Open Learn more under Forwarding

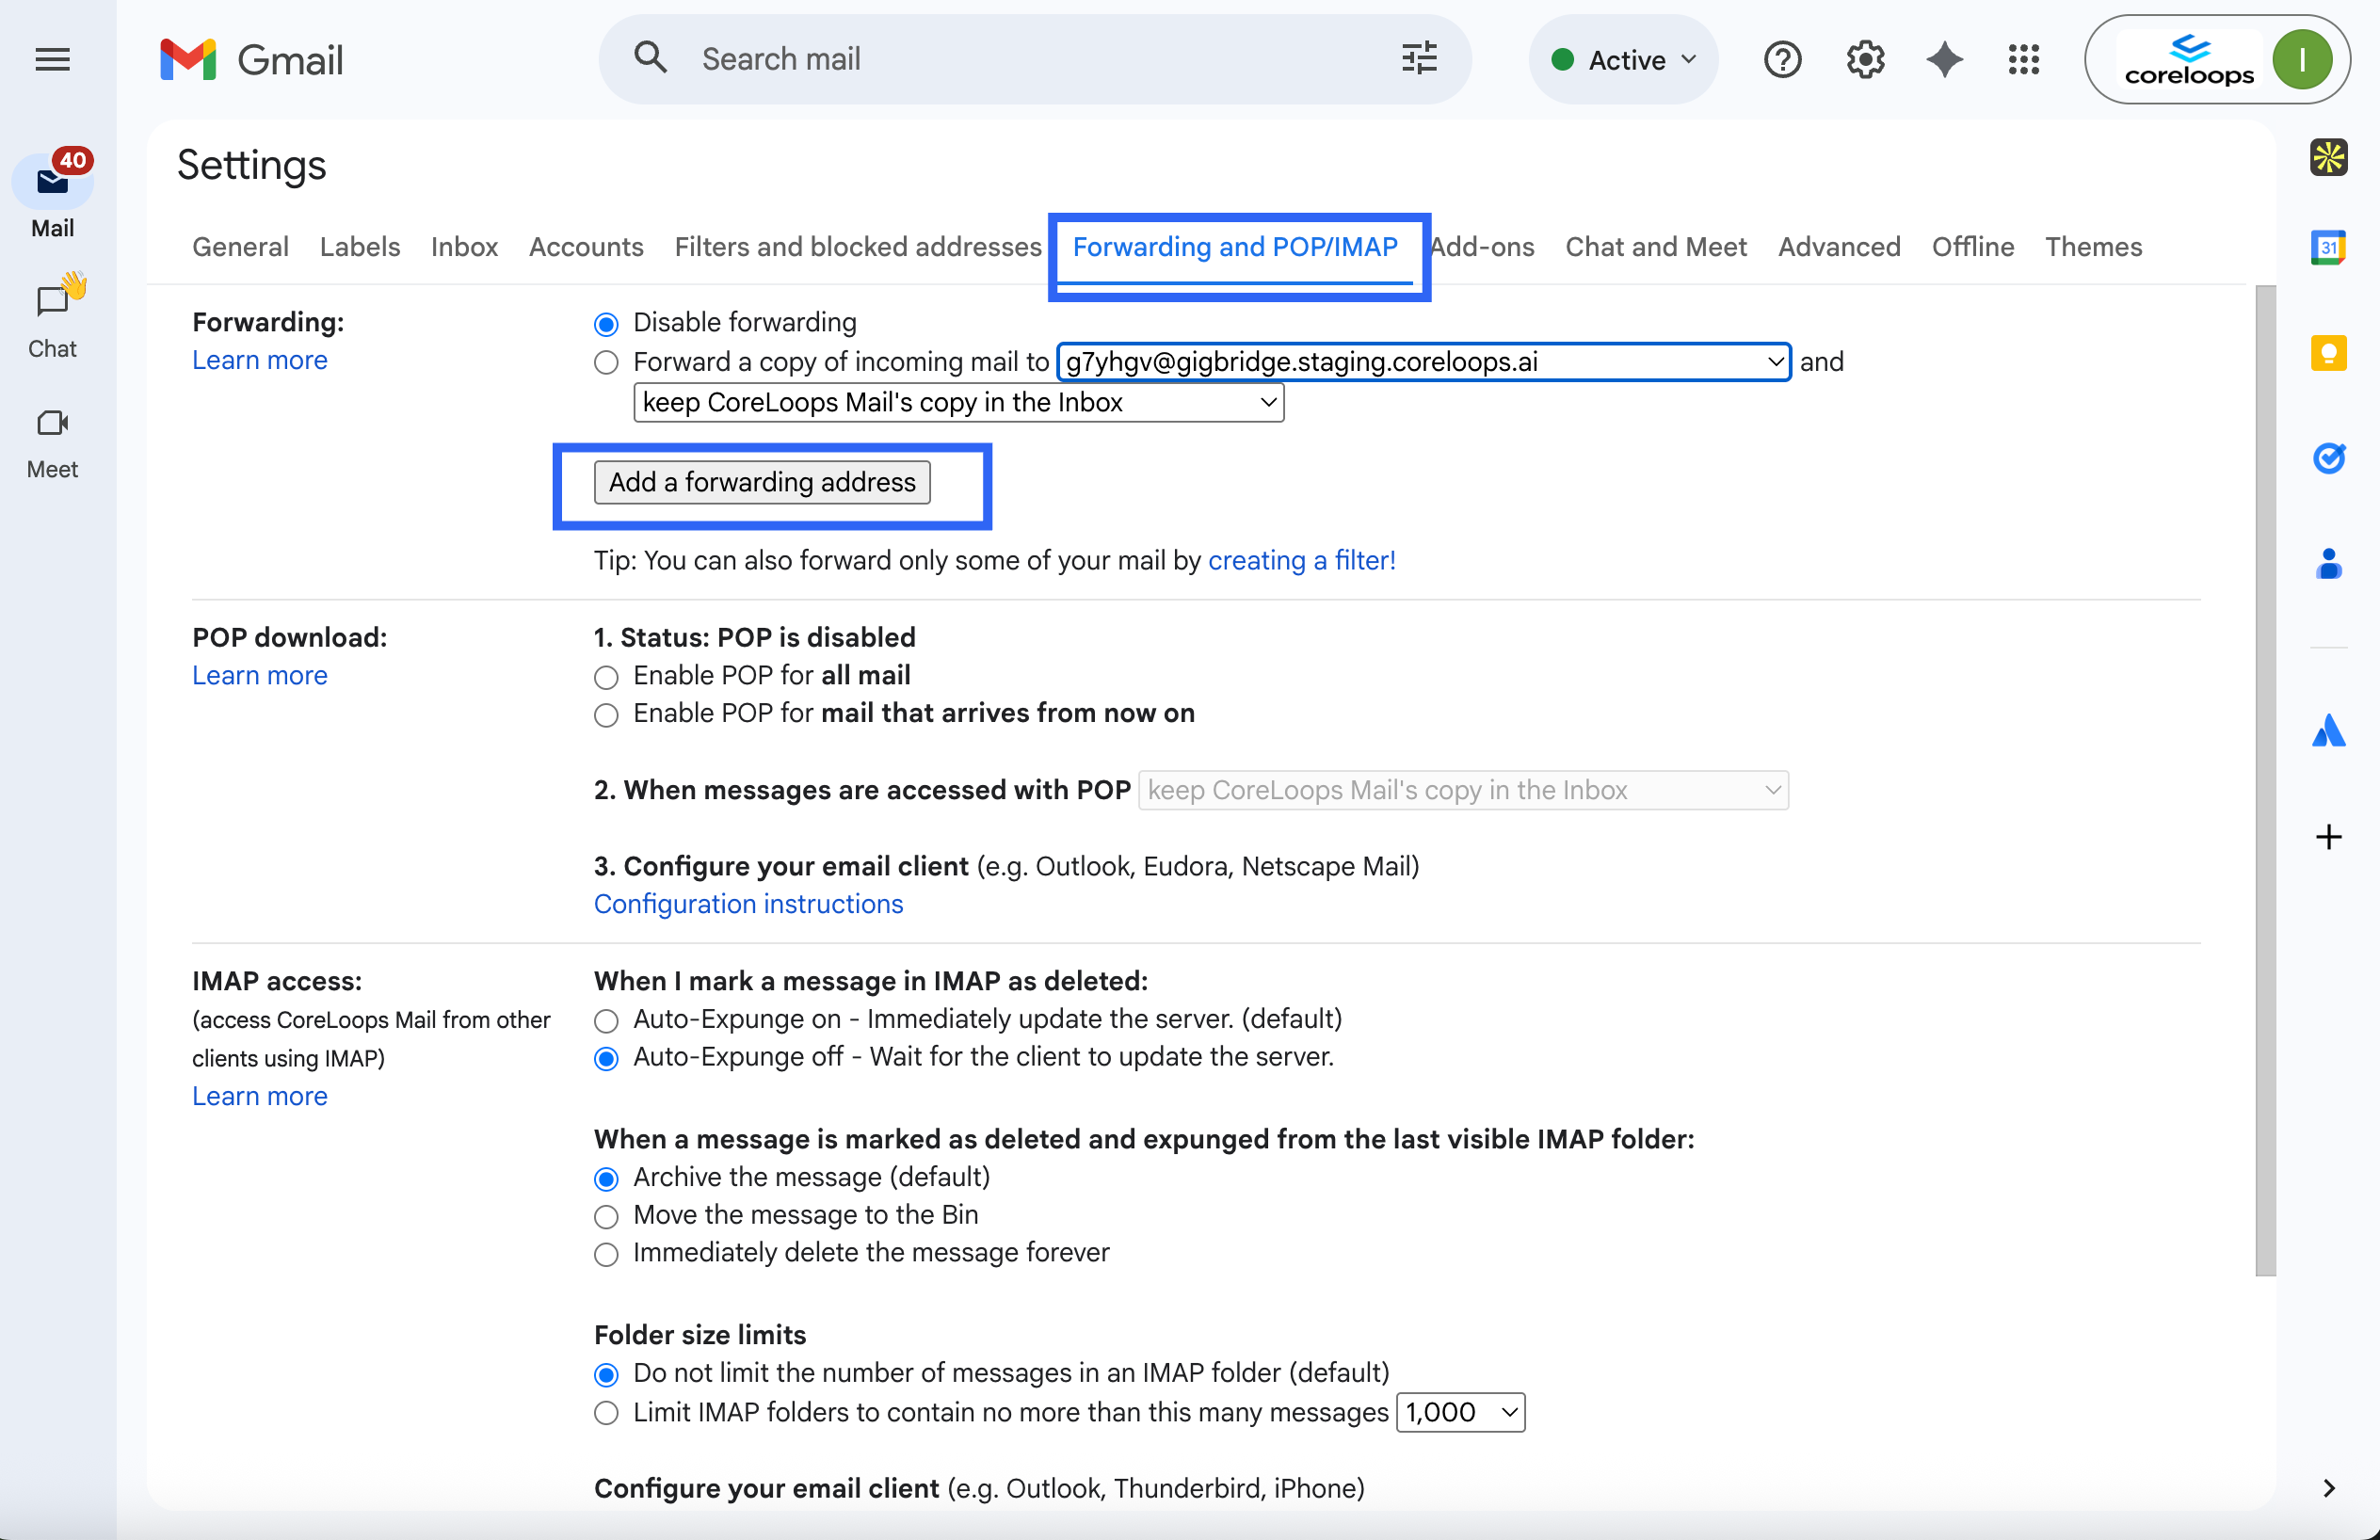pos(260,361)
